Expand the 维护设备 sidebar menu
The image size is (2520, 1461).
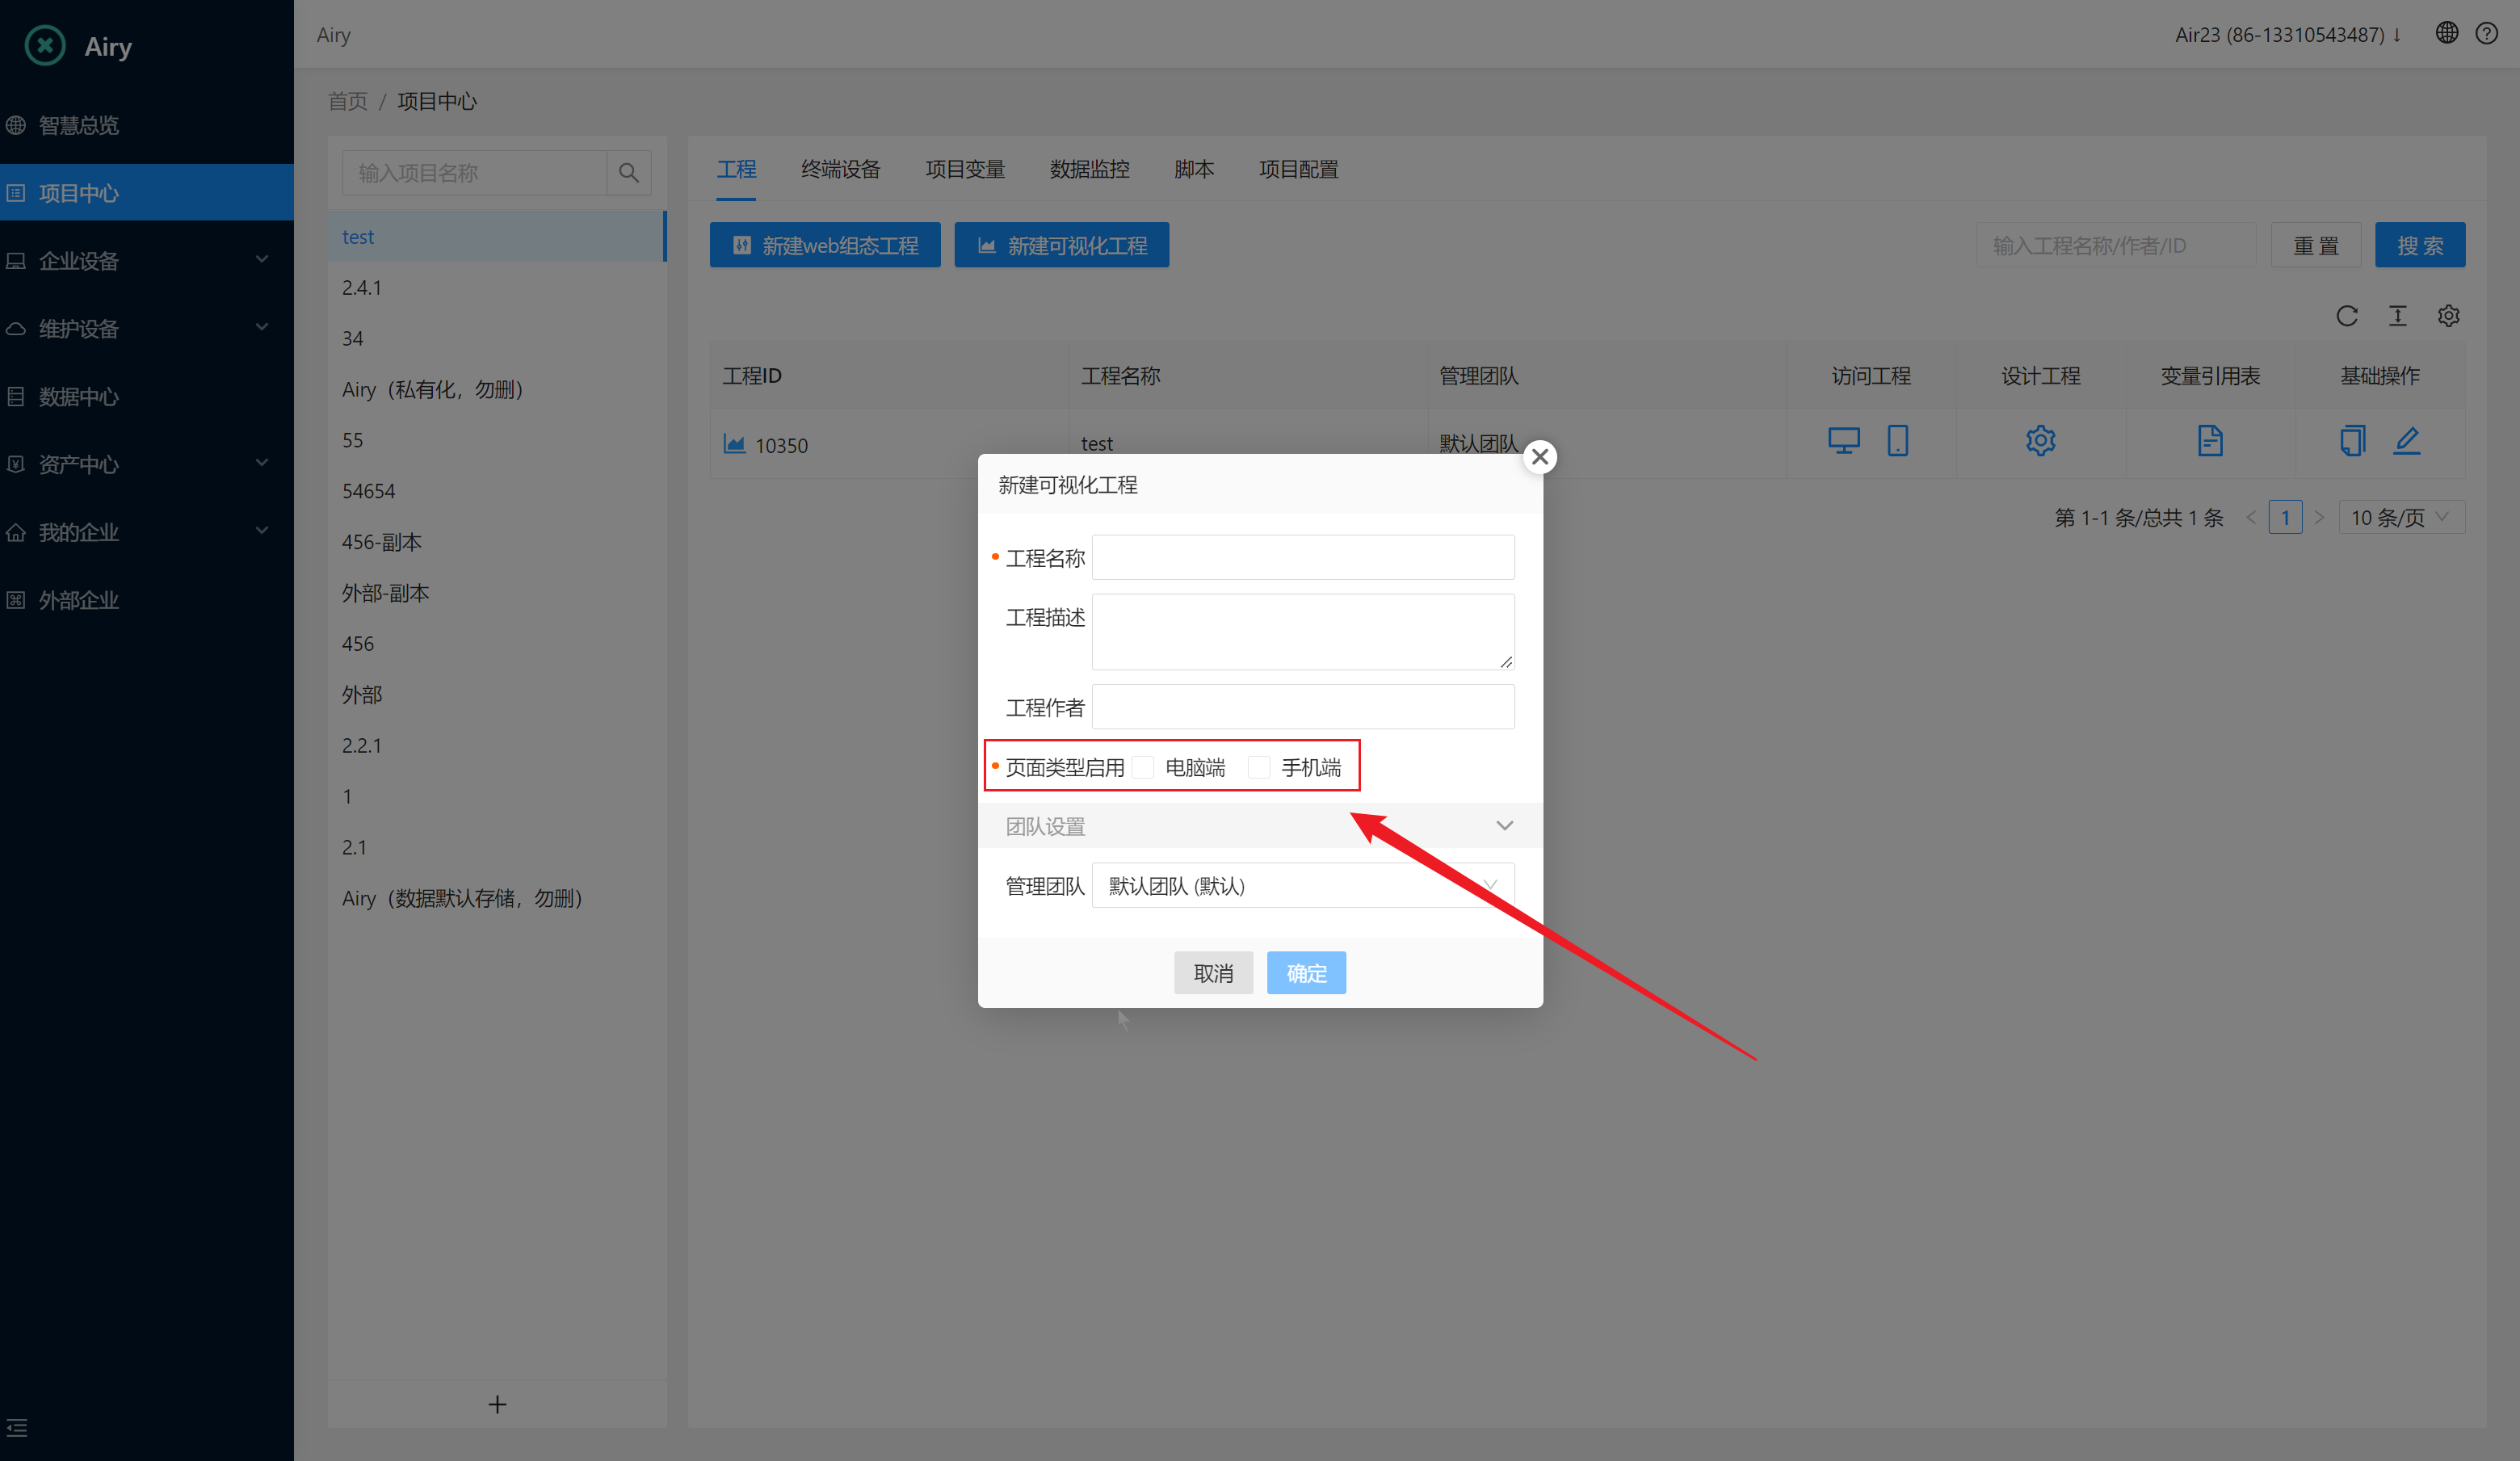point(147,328)
